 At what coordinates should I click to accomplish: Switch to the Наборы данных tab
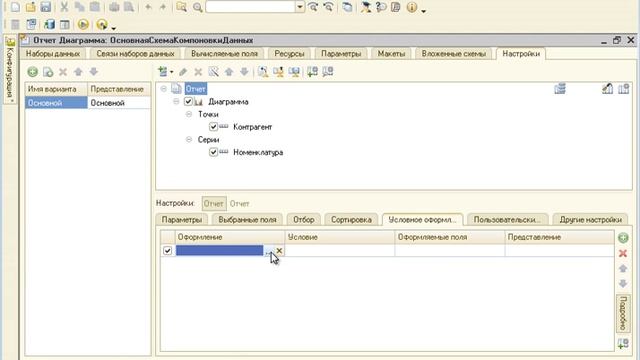coord(53,54)
